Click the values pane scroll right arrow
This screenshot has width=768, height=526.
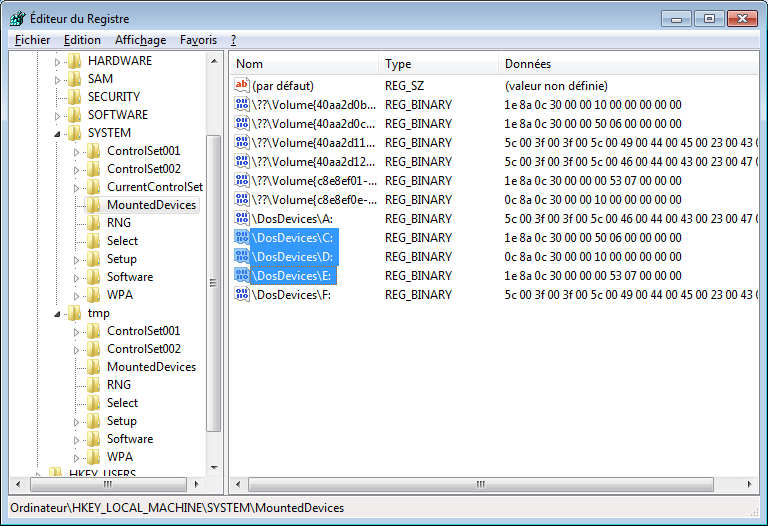point(749,484)
